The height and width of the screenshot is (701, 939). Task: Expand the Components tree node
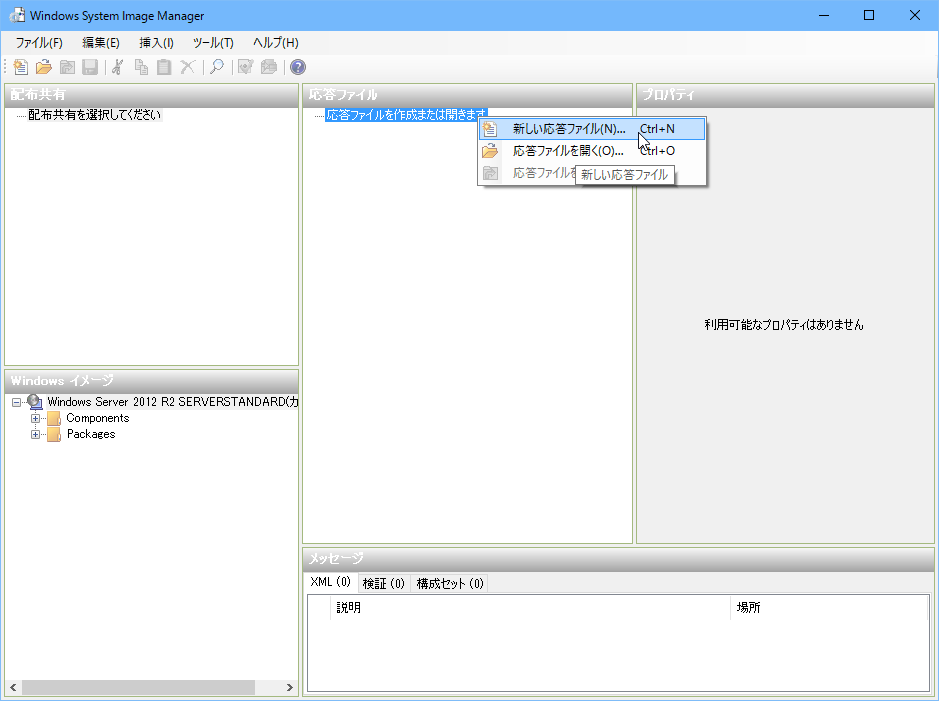[35, 418]
